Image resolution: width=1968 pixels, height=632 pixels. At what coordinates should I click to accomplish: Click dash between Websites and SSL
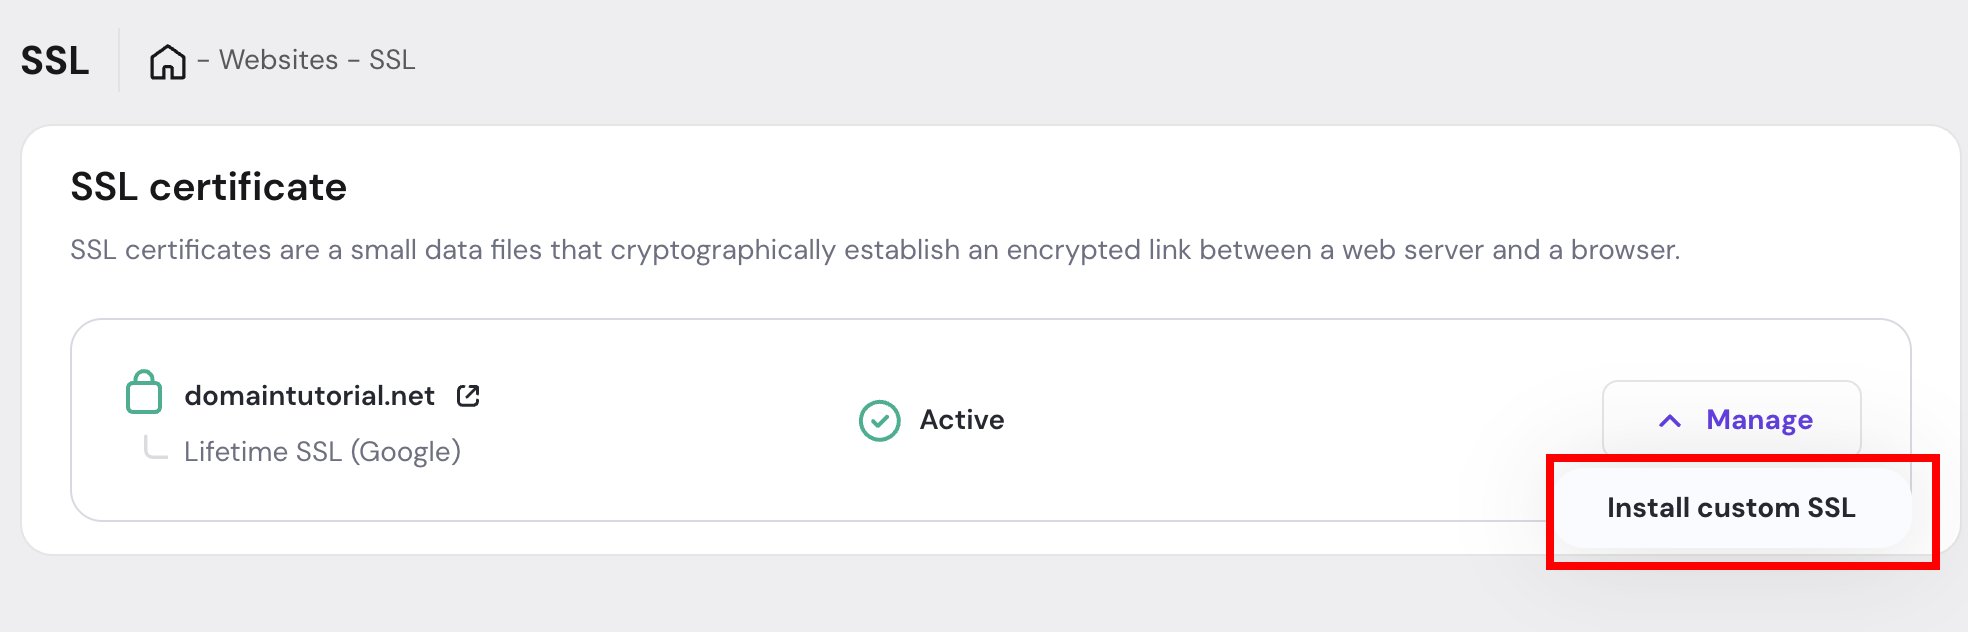pos(354,61)
